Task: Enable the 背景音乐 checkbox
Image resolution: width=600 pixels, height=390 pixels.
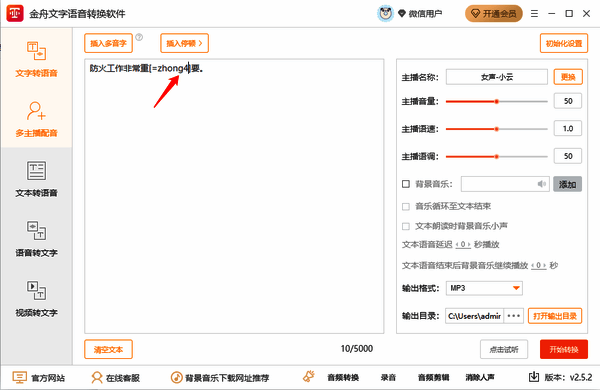Action: 406,184
